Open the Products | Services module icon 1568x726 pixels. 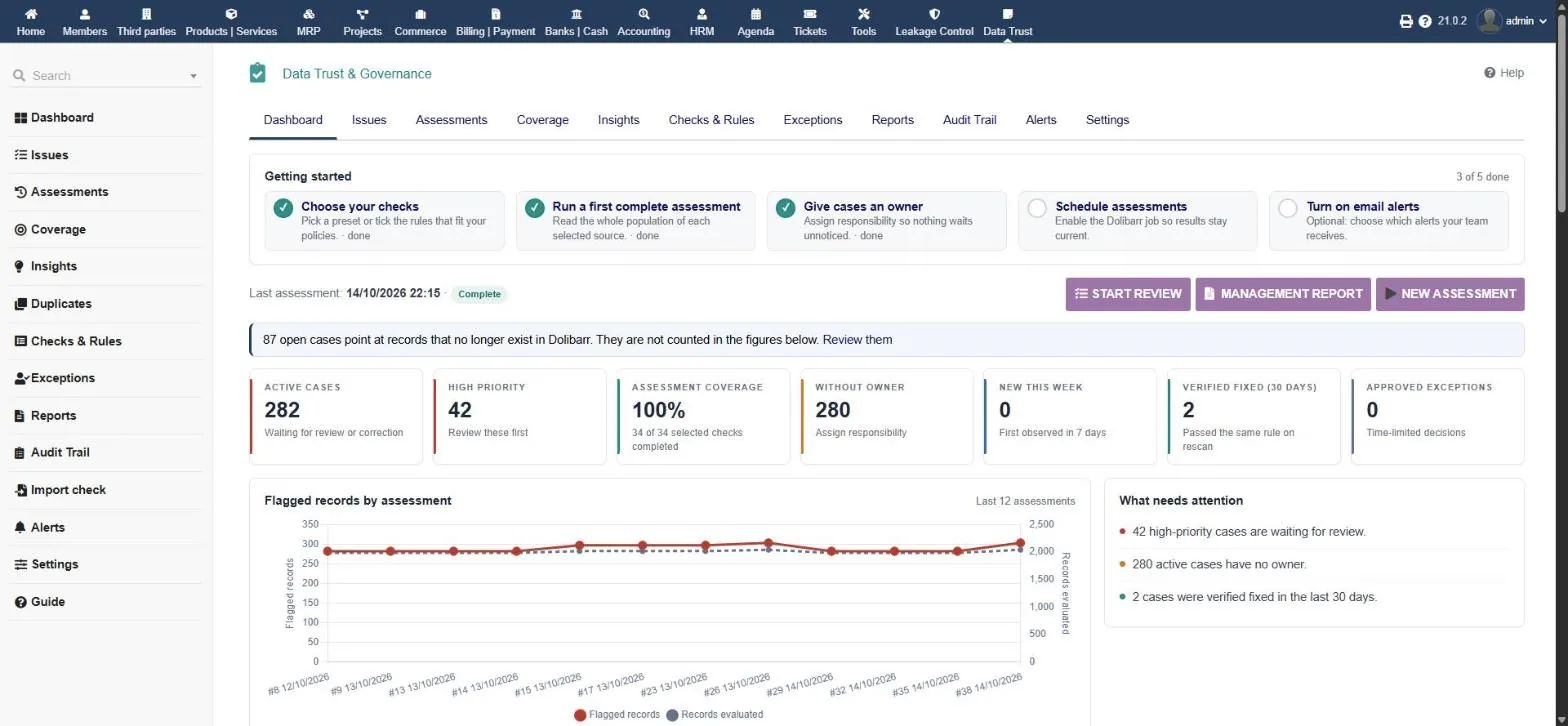231,15
